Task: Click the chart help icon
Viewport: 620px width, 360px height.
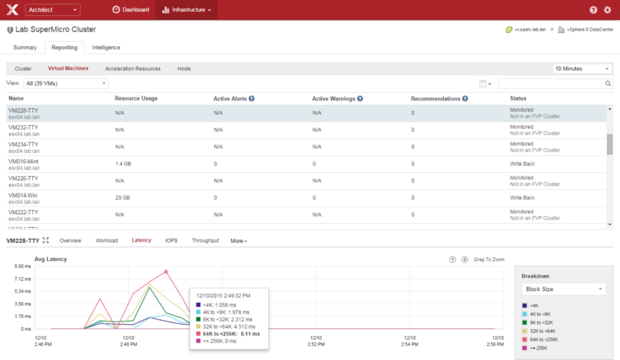Action: (x=452, y=260)
